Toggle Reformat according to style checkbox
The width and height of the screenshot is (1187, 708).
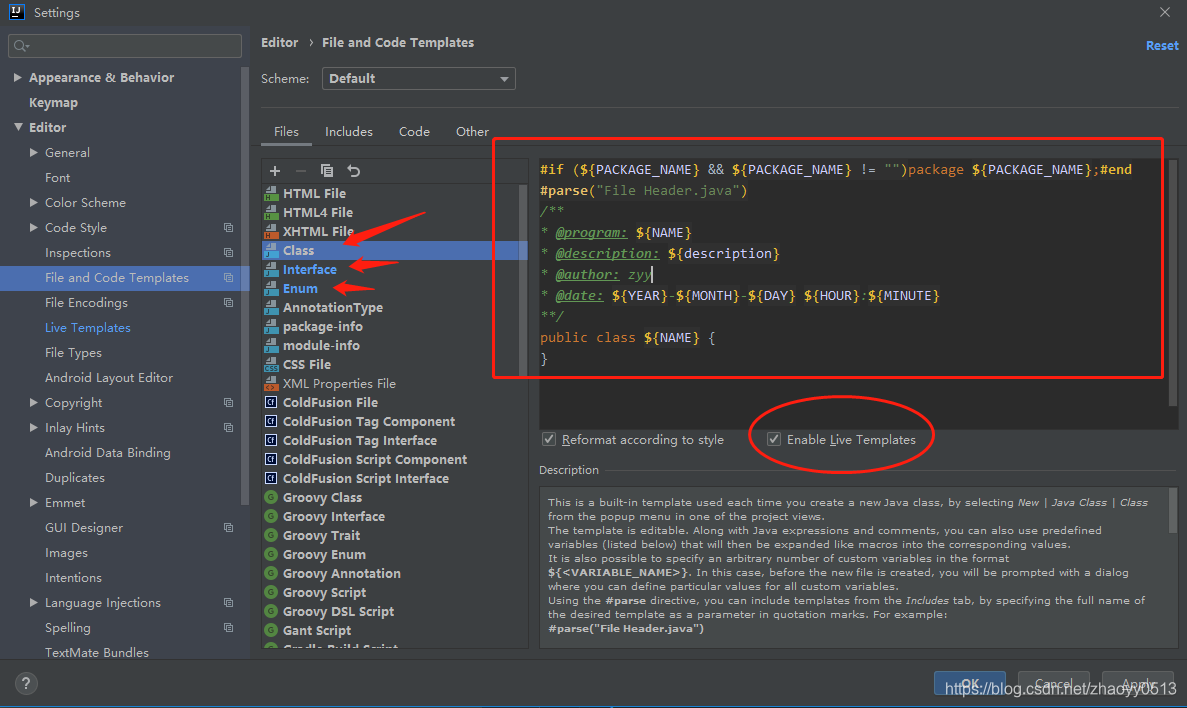coord(549,439)
